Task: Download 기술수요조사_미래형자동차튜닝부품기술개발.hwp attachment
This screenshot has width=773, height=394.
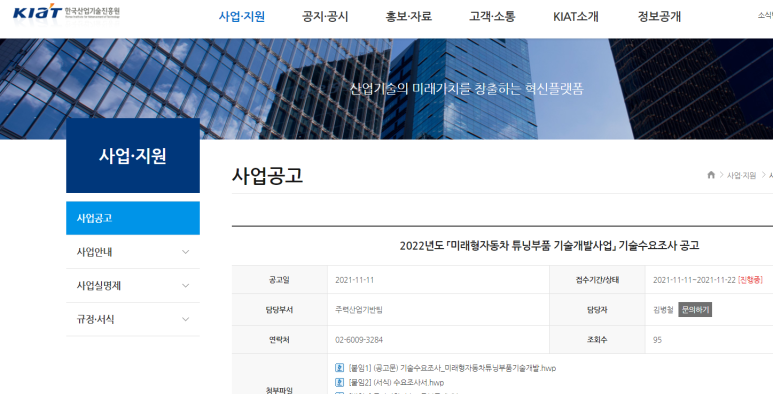Action: pos(452,368)
